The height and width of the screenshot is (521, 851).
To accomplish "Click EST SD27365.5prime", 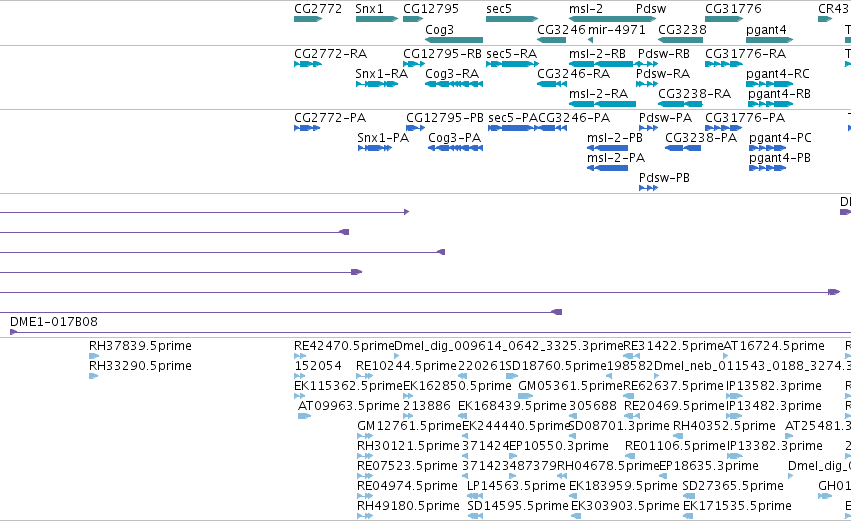I will click(689, 496).
